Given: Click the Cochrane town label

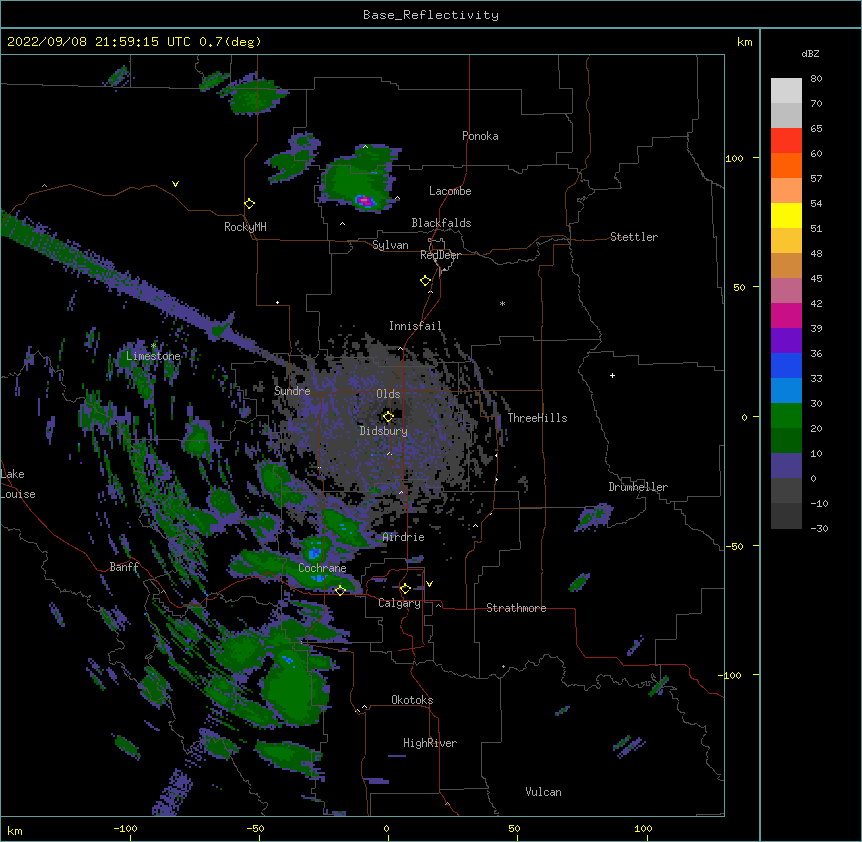Looking at the screenshot, I should click(322, 568).
